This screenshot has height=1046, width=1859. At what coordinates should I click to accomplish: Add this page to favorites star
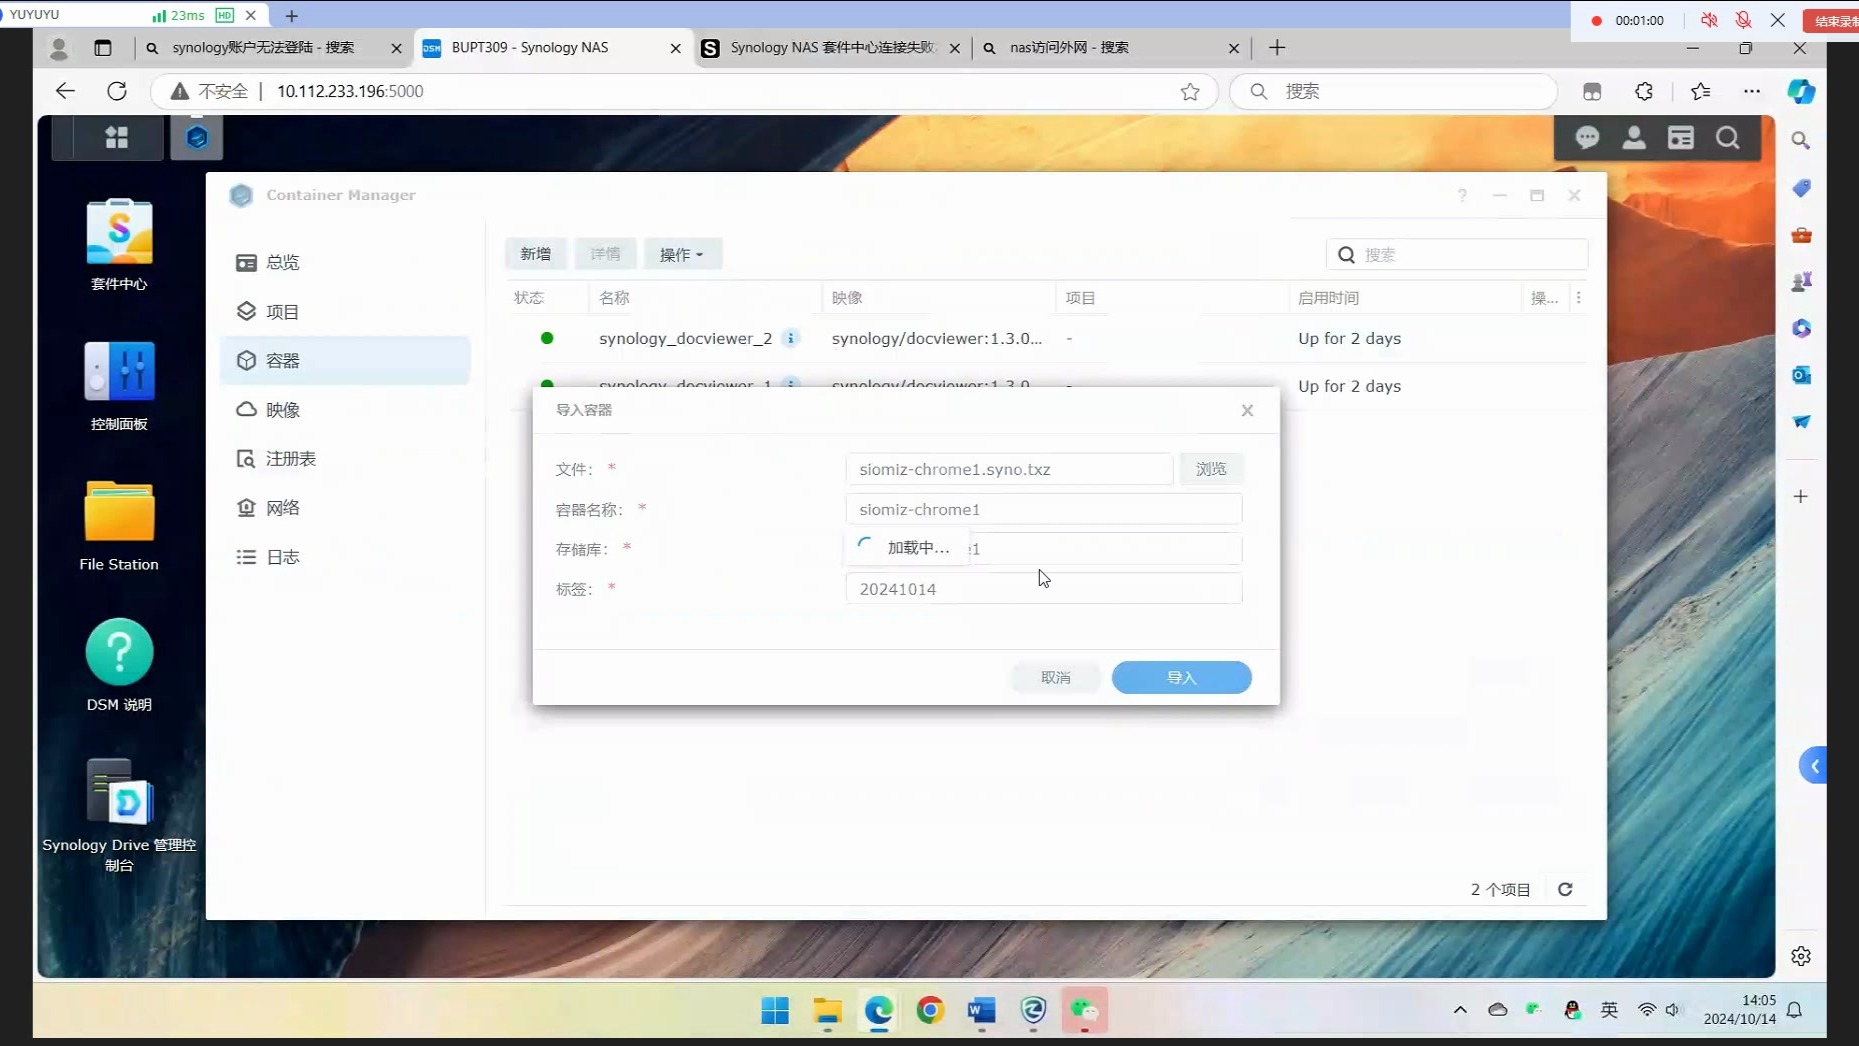(1190, 92)
